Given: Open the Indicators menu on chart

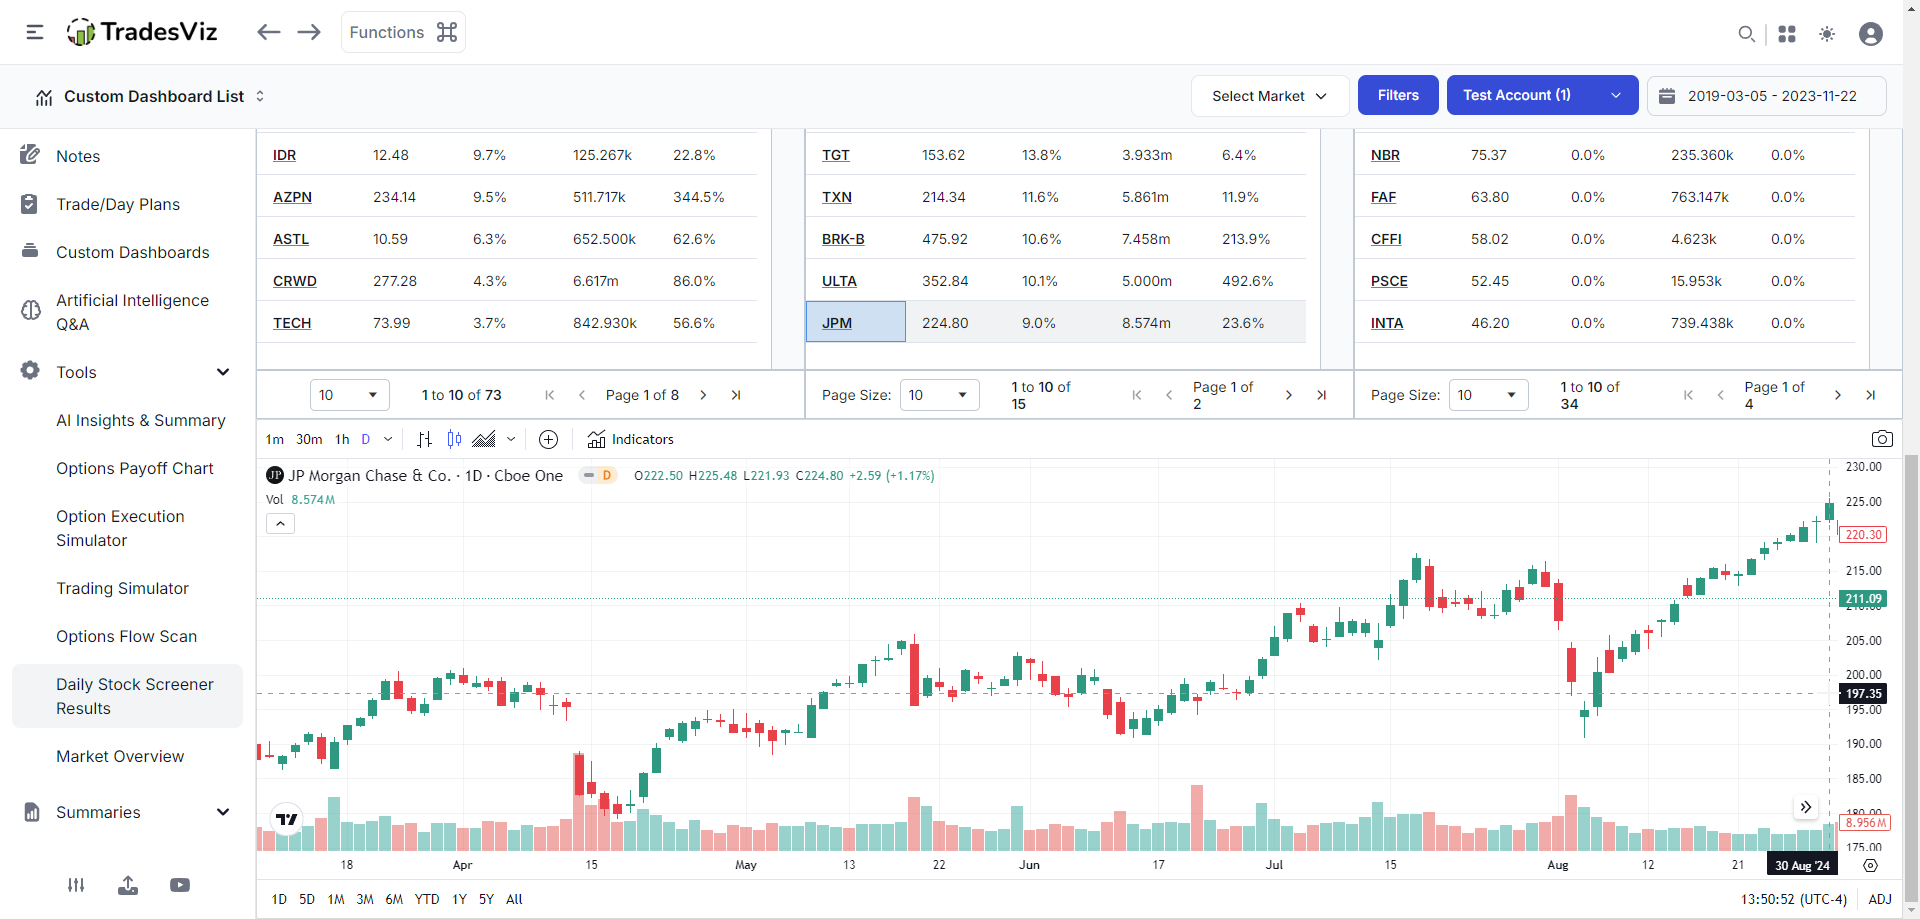Looking at the screenshot, I should coord(630,439).
